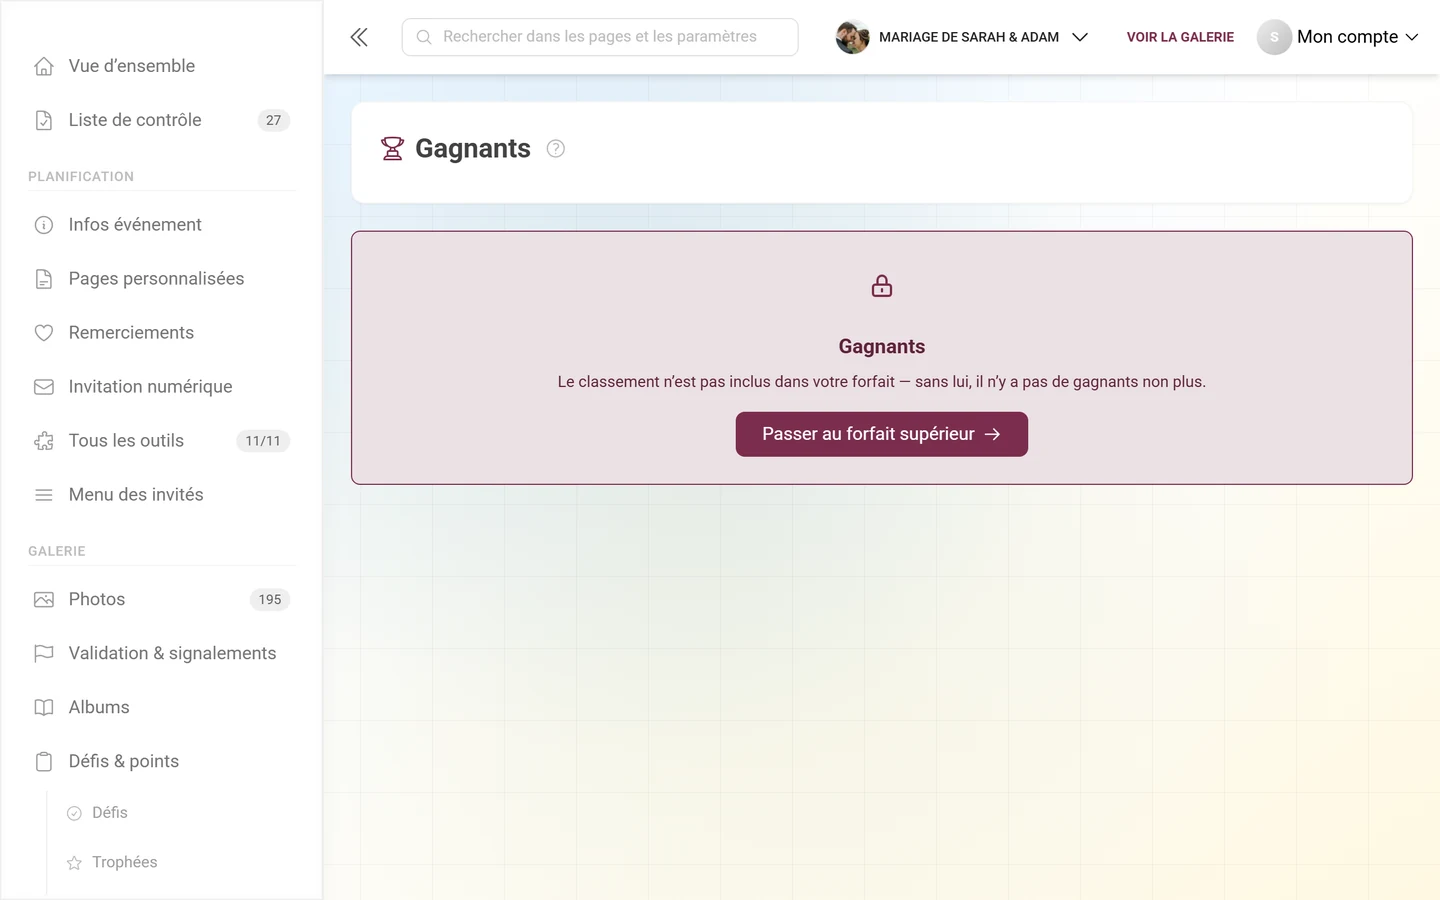
Task: Expand the Mon compte menu
Action: click(x=1338, y=37)
